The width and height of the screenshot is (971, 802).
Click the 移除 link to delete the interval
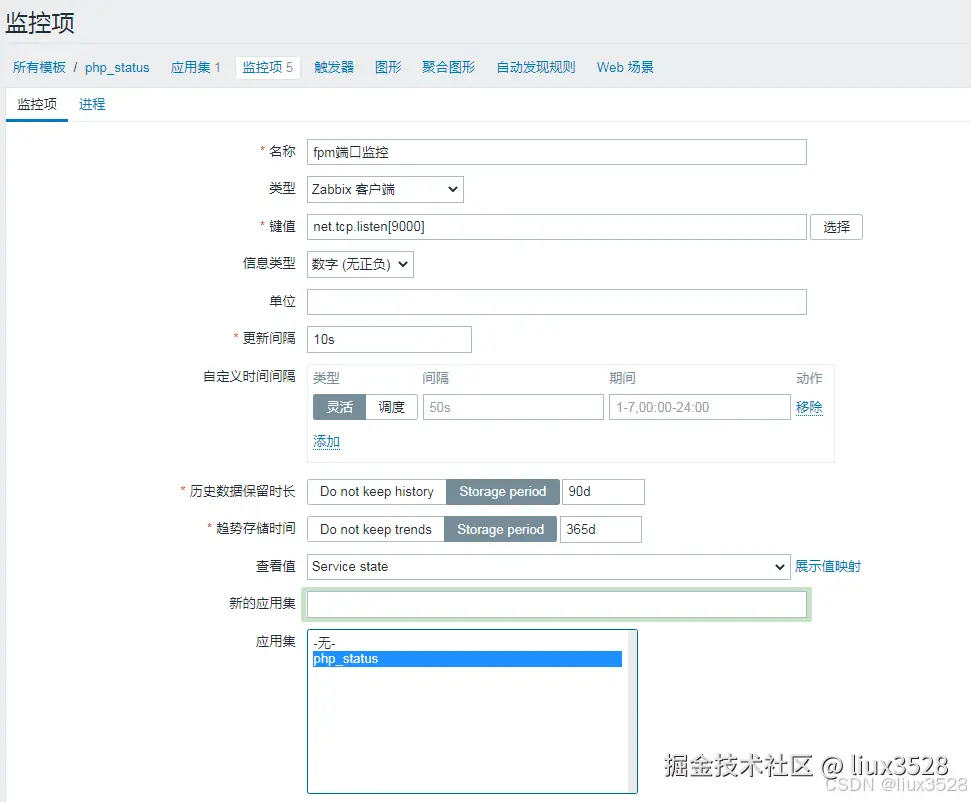[809, 407]
